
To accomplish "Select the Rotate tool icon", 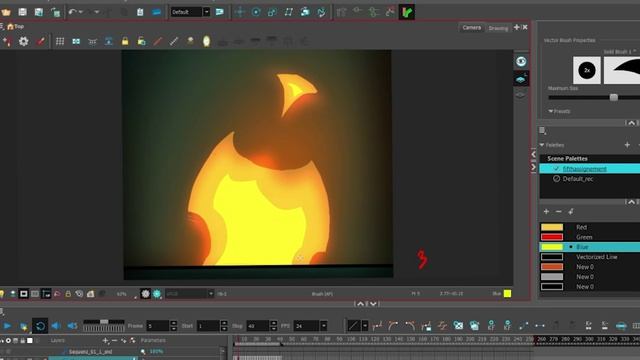I will coord(256,12).
